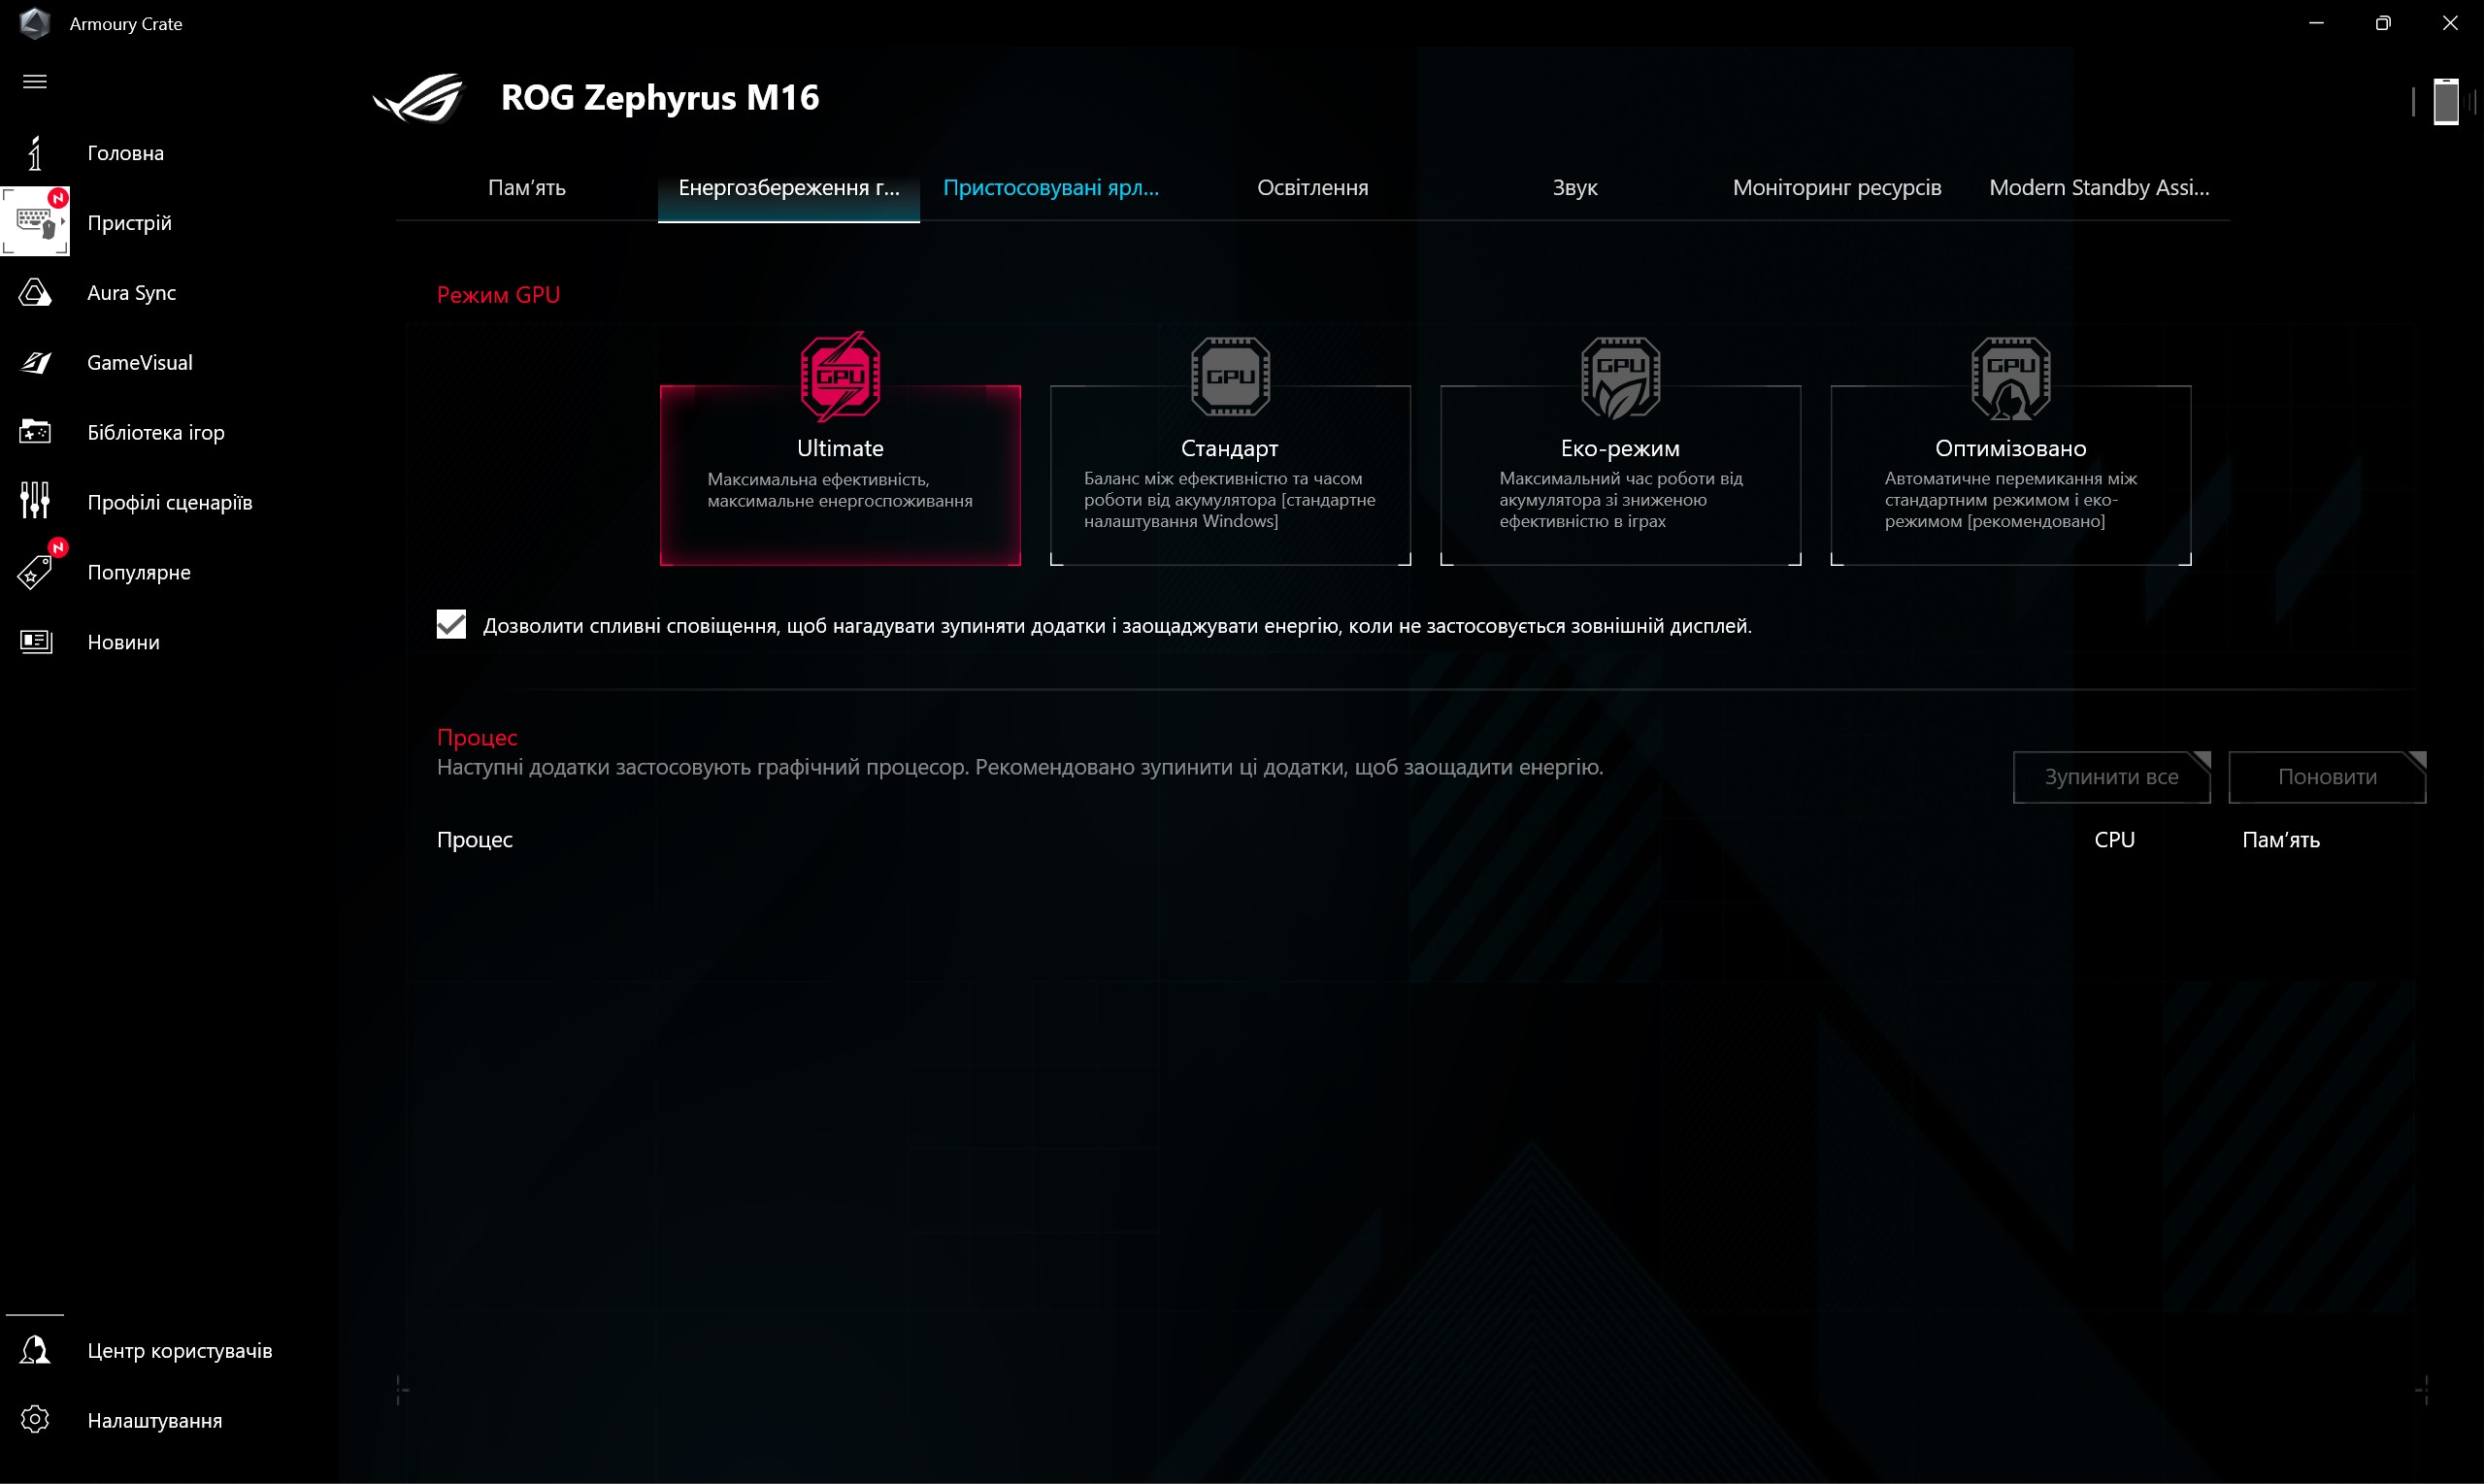Select the Стандарт GPU mode
Viewport: 2484px width, 1484px height.
point(1230,475)
